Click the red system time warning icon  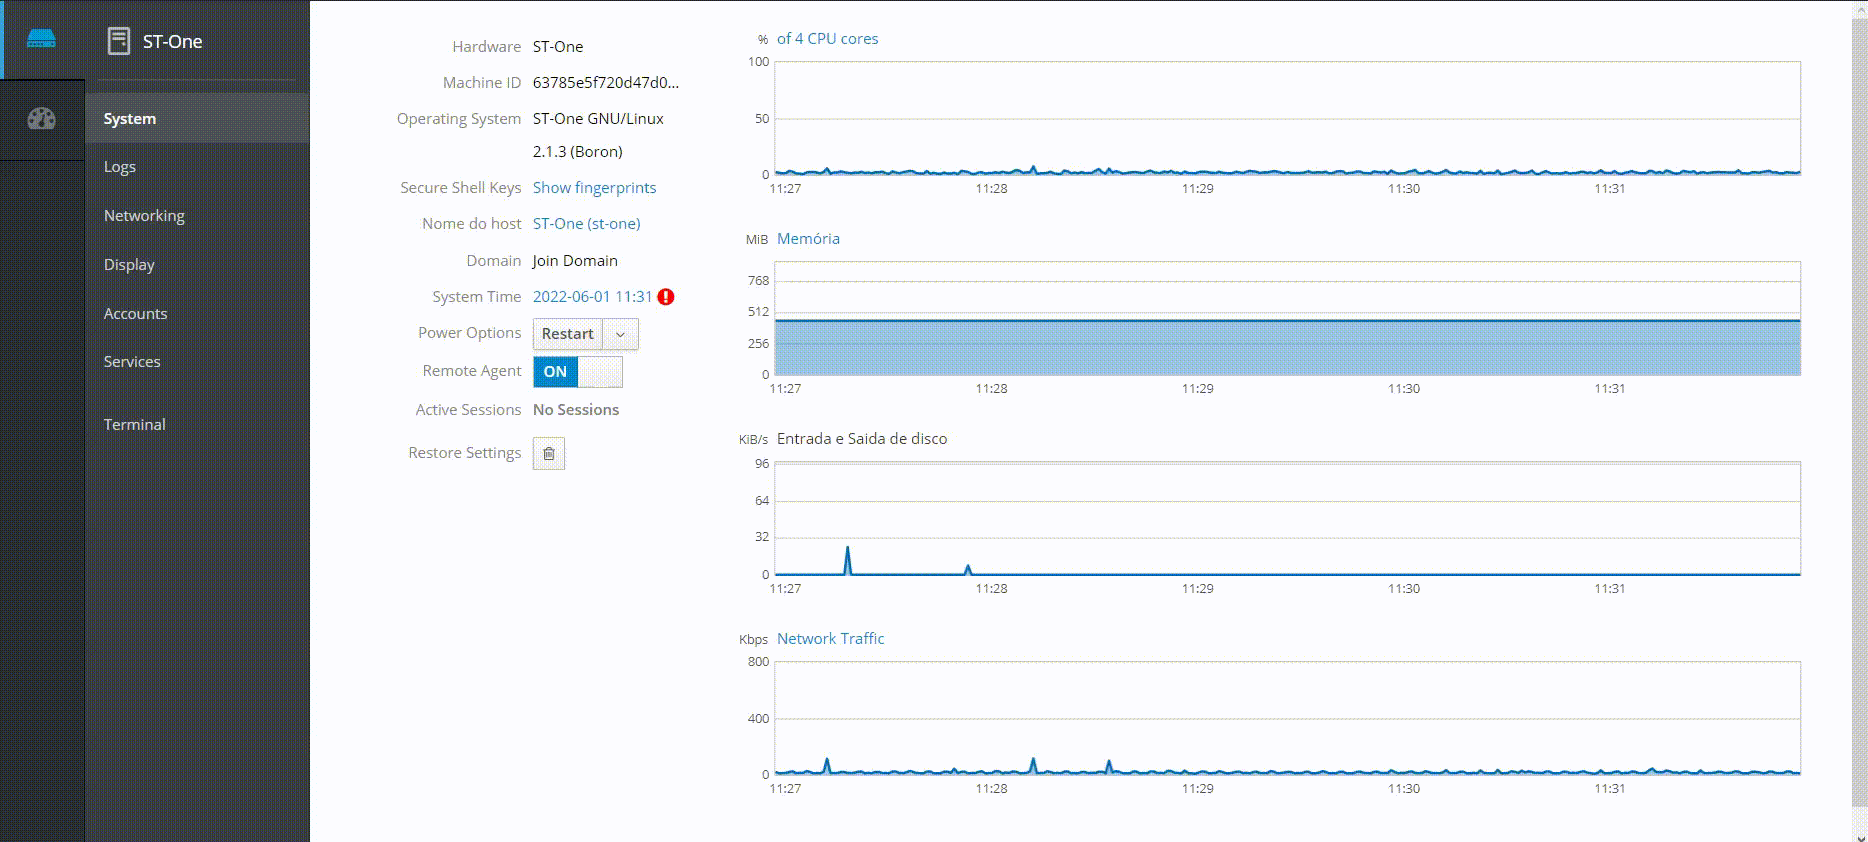(x=666, y=297)
